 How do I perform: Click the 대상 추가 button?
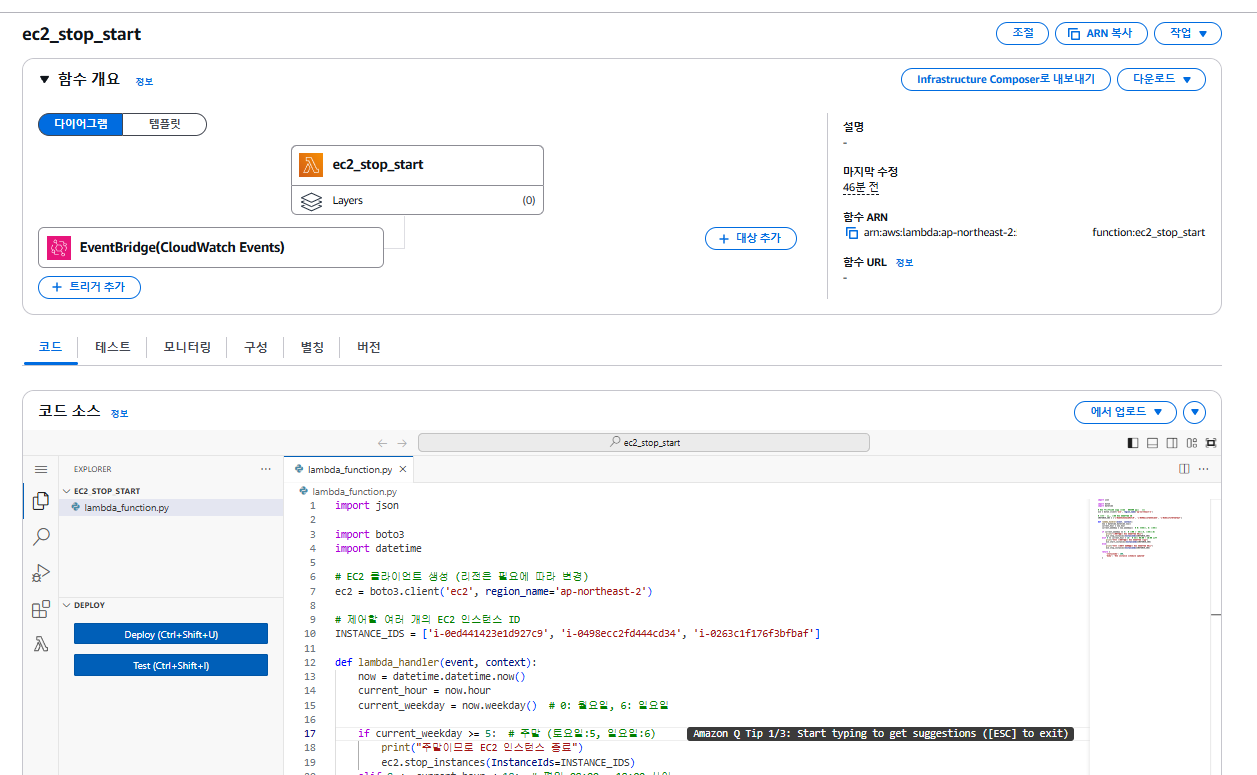tap(751, 239)
